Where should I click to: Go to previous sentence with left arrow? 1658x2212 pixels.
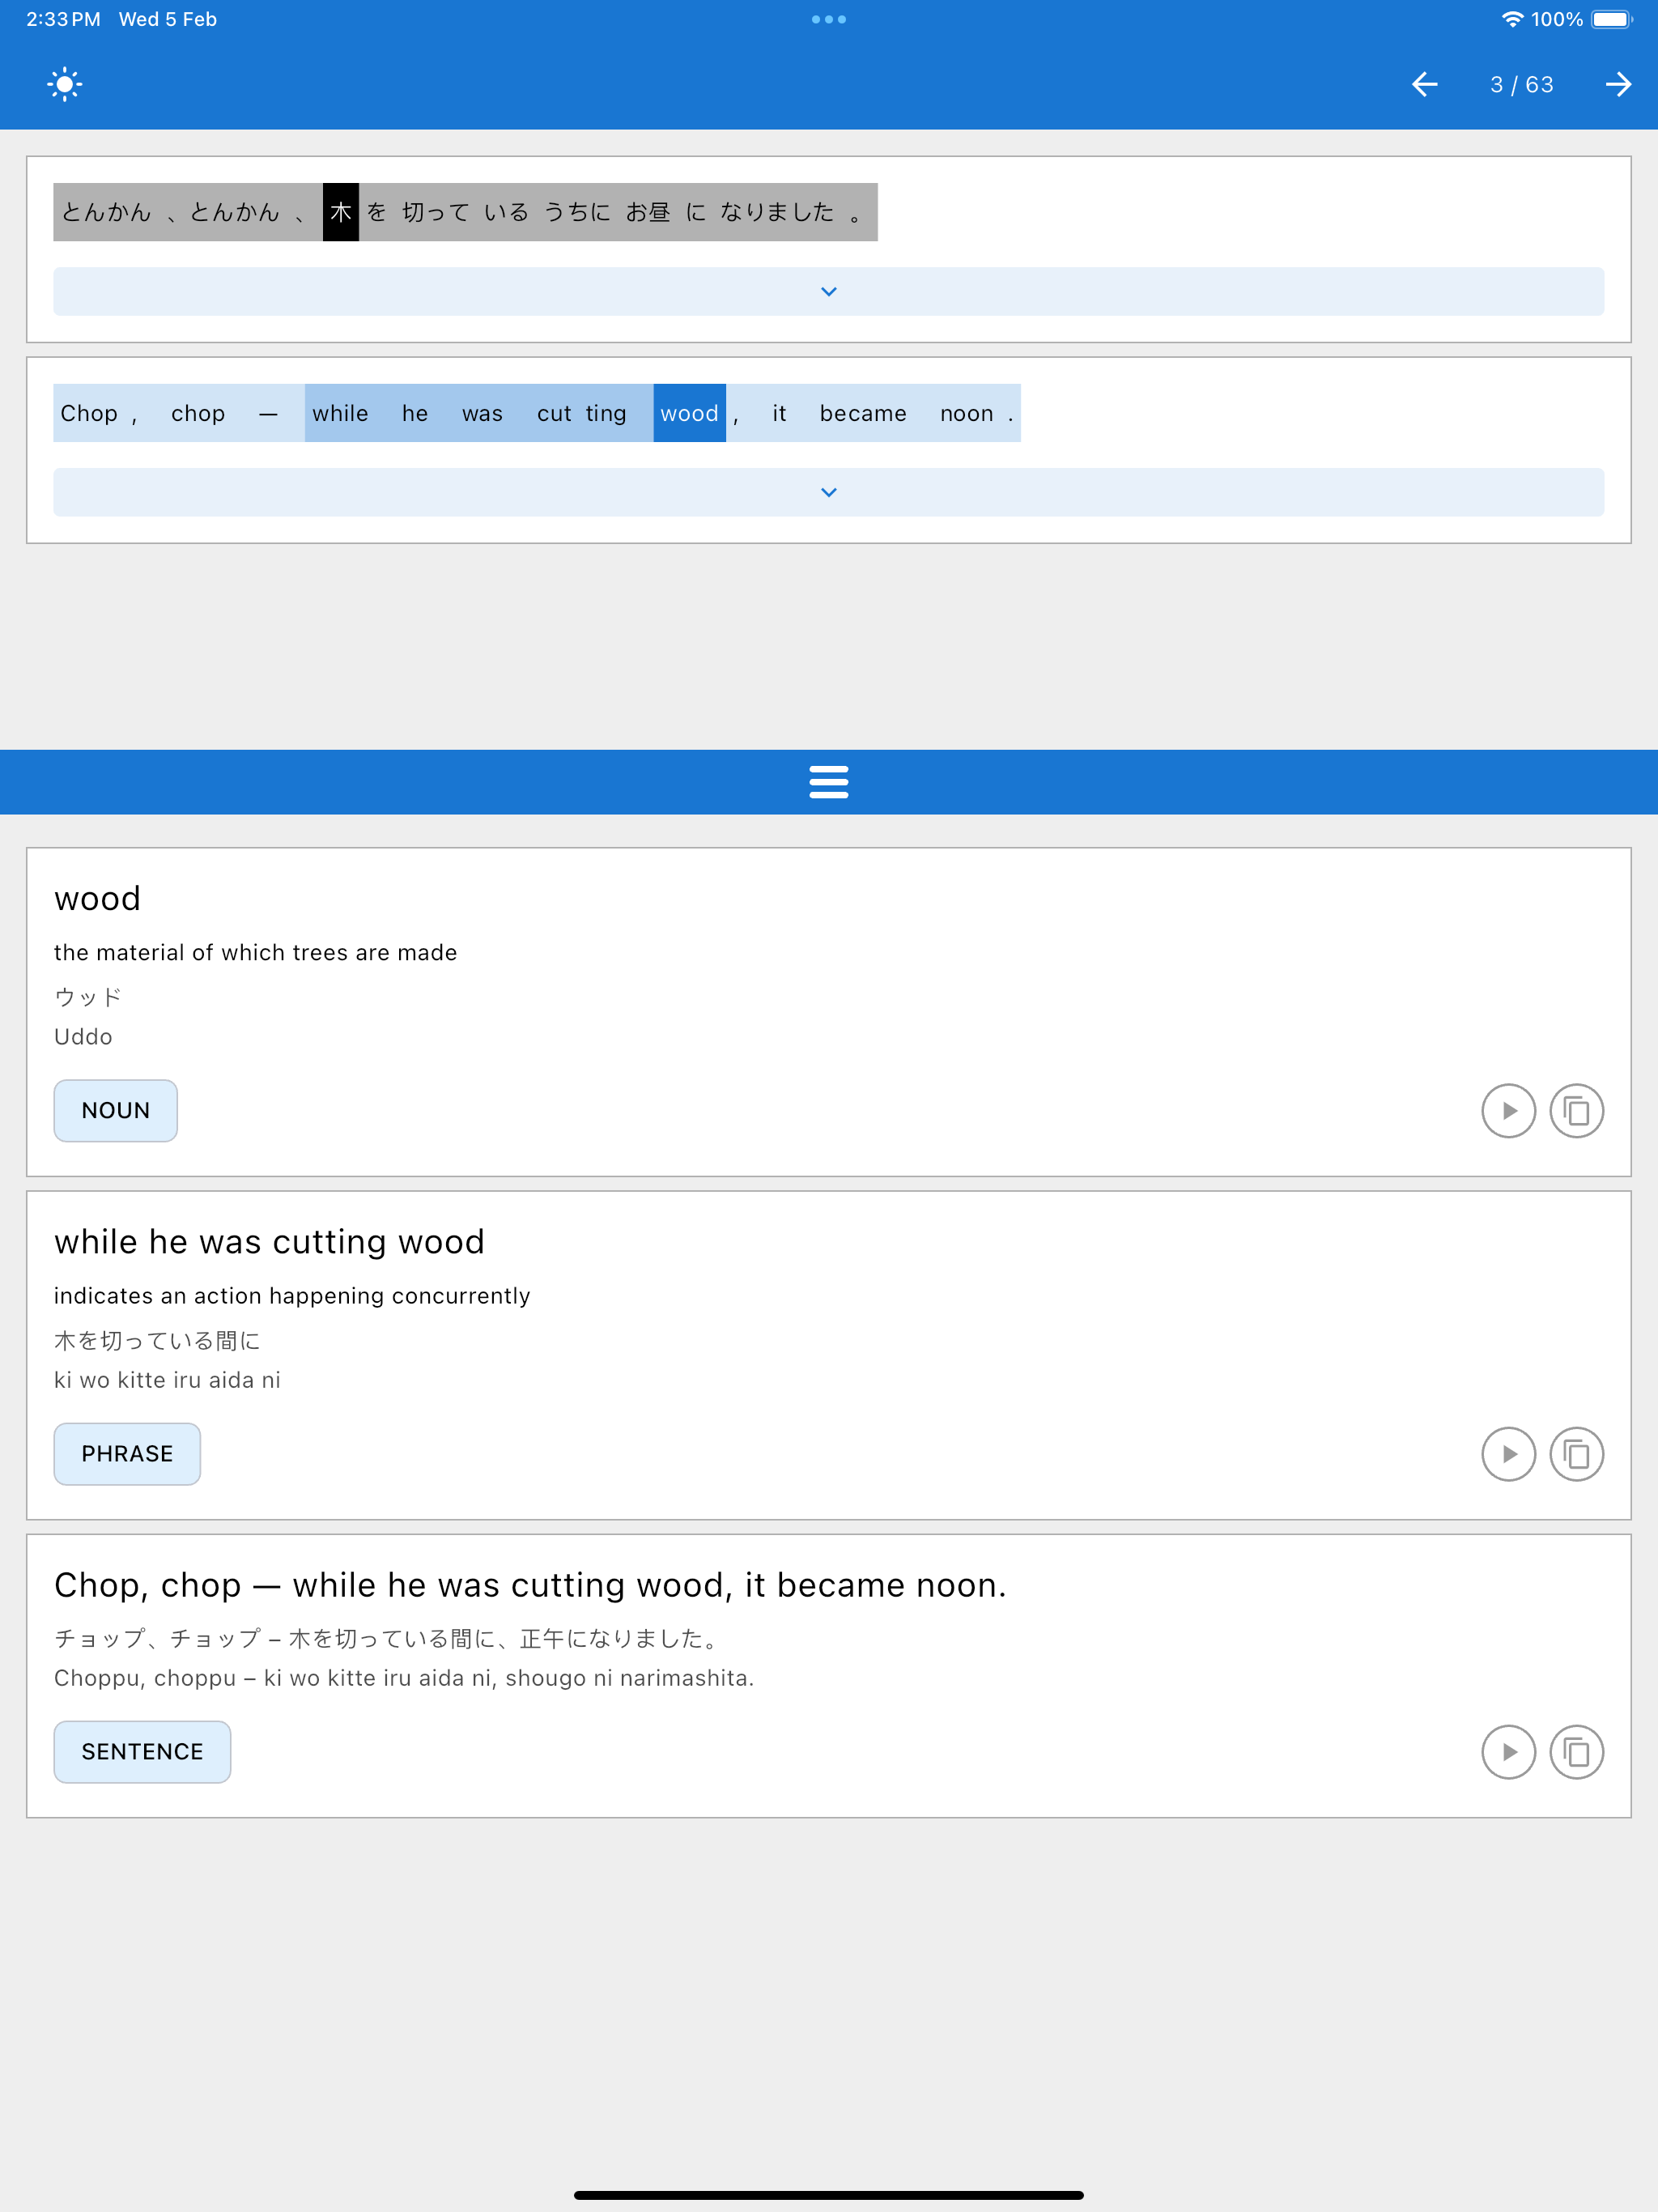1424,84
